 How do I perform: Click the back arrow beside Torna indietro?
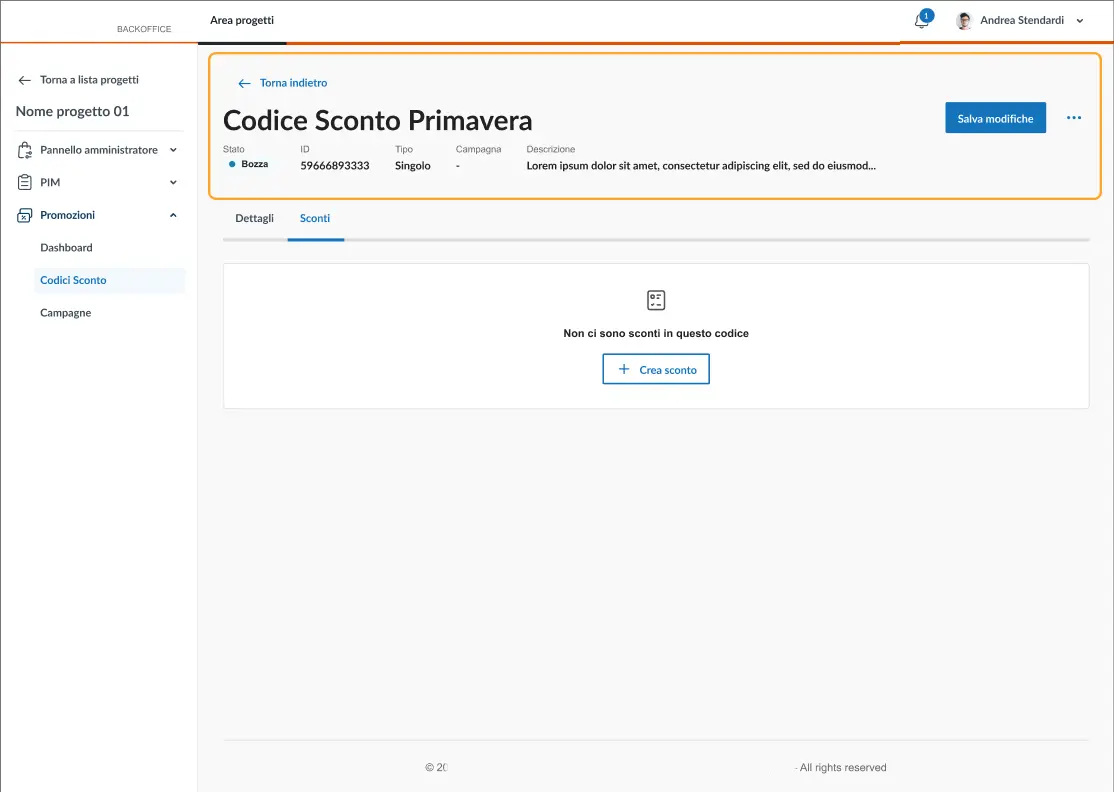[244, 84]
